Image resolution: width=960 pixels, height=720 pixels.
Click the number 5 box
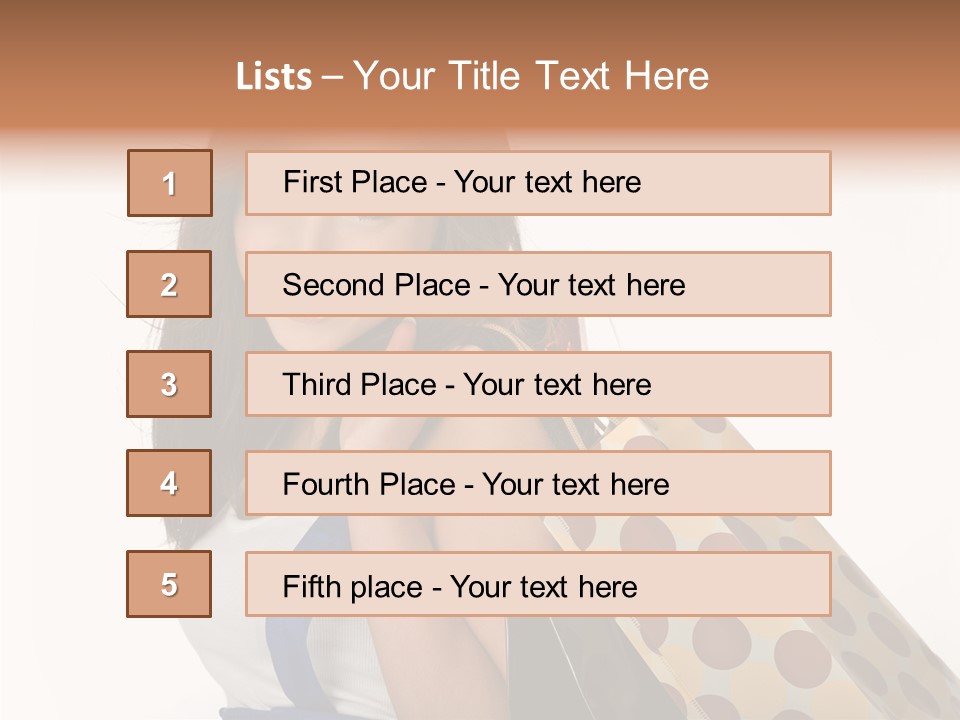click(x=169, y=584)
